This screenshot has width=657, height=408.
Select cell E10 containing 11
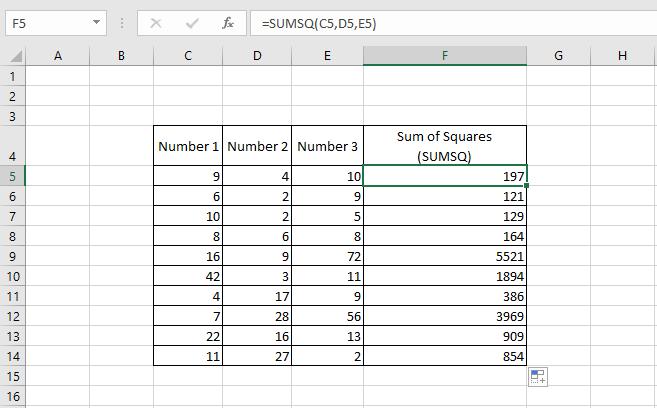(327, 276)
